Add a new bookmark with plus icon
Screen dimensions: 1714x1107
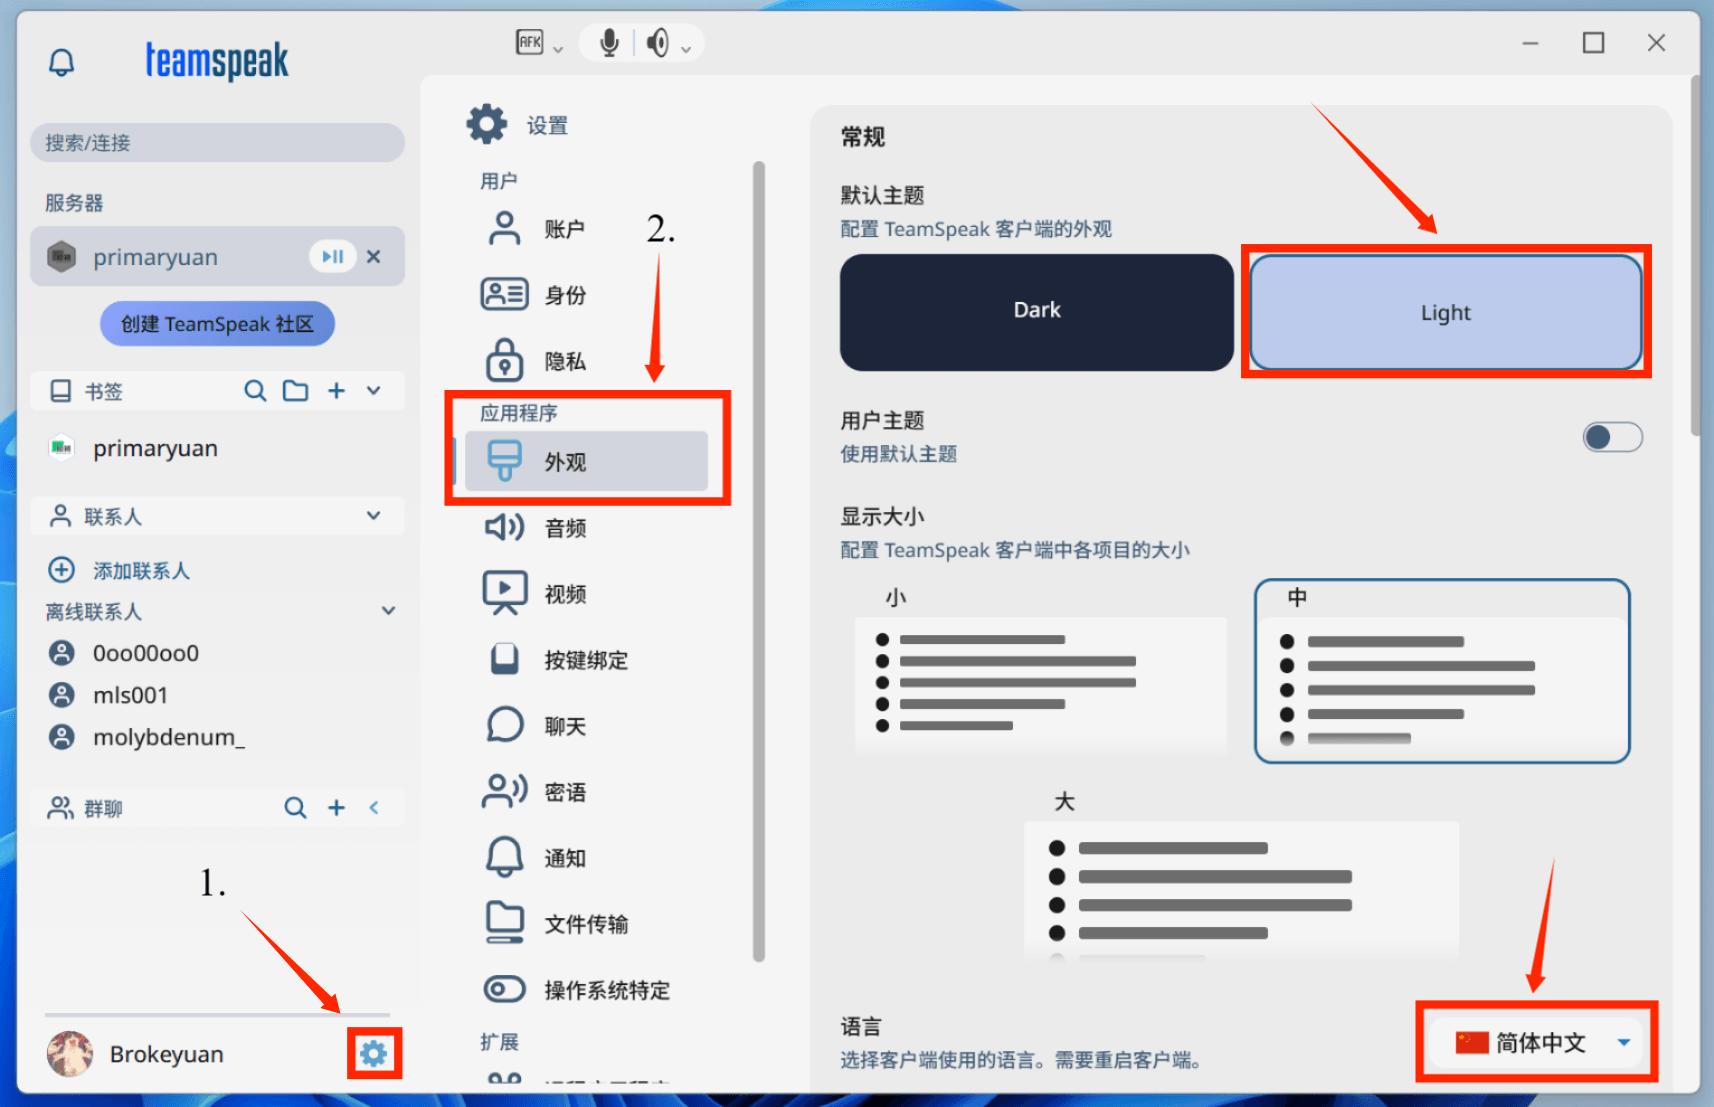pyautogui.click(x=337, y=390)
